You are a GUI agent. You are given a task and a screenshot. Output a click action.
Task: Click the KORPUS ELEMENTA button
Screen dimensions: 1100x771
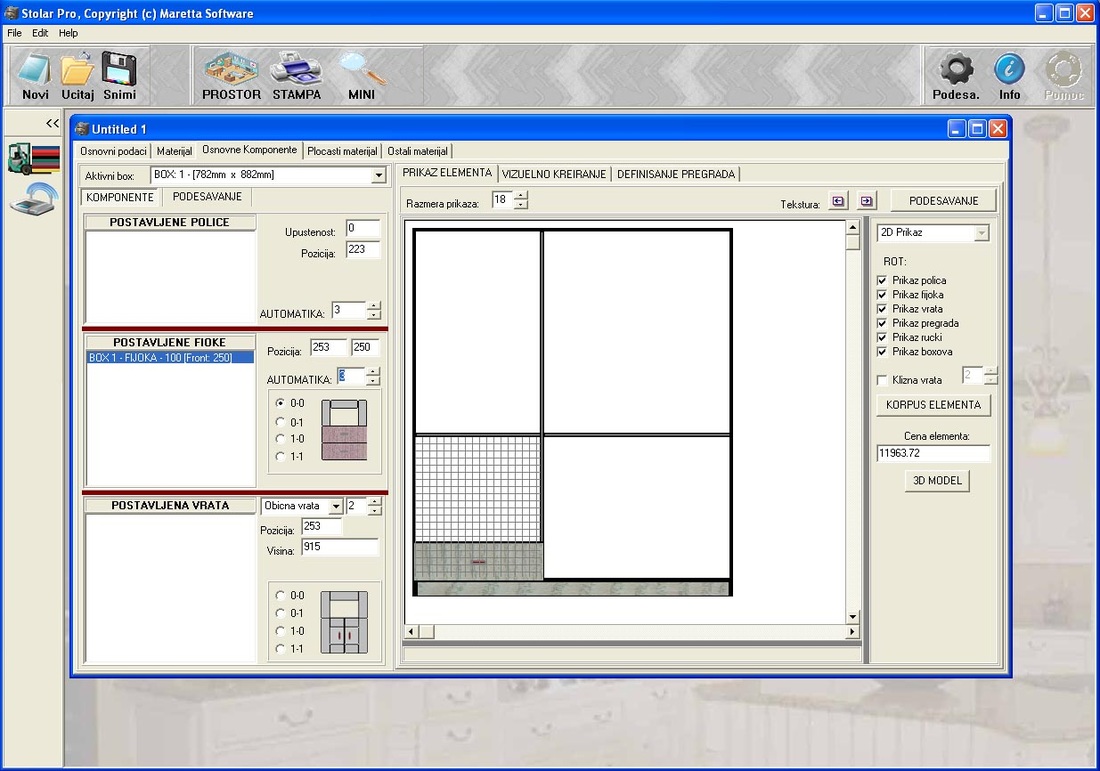(933, 405)
